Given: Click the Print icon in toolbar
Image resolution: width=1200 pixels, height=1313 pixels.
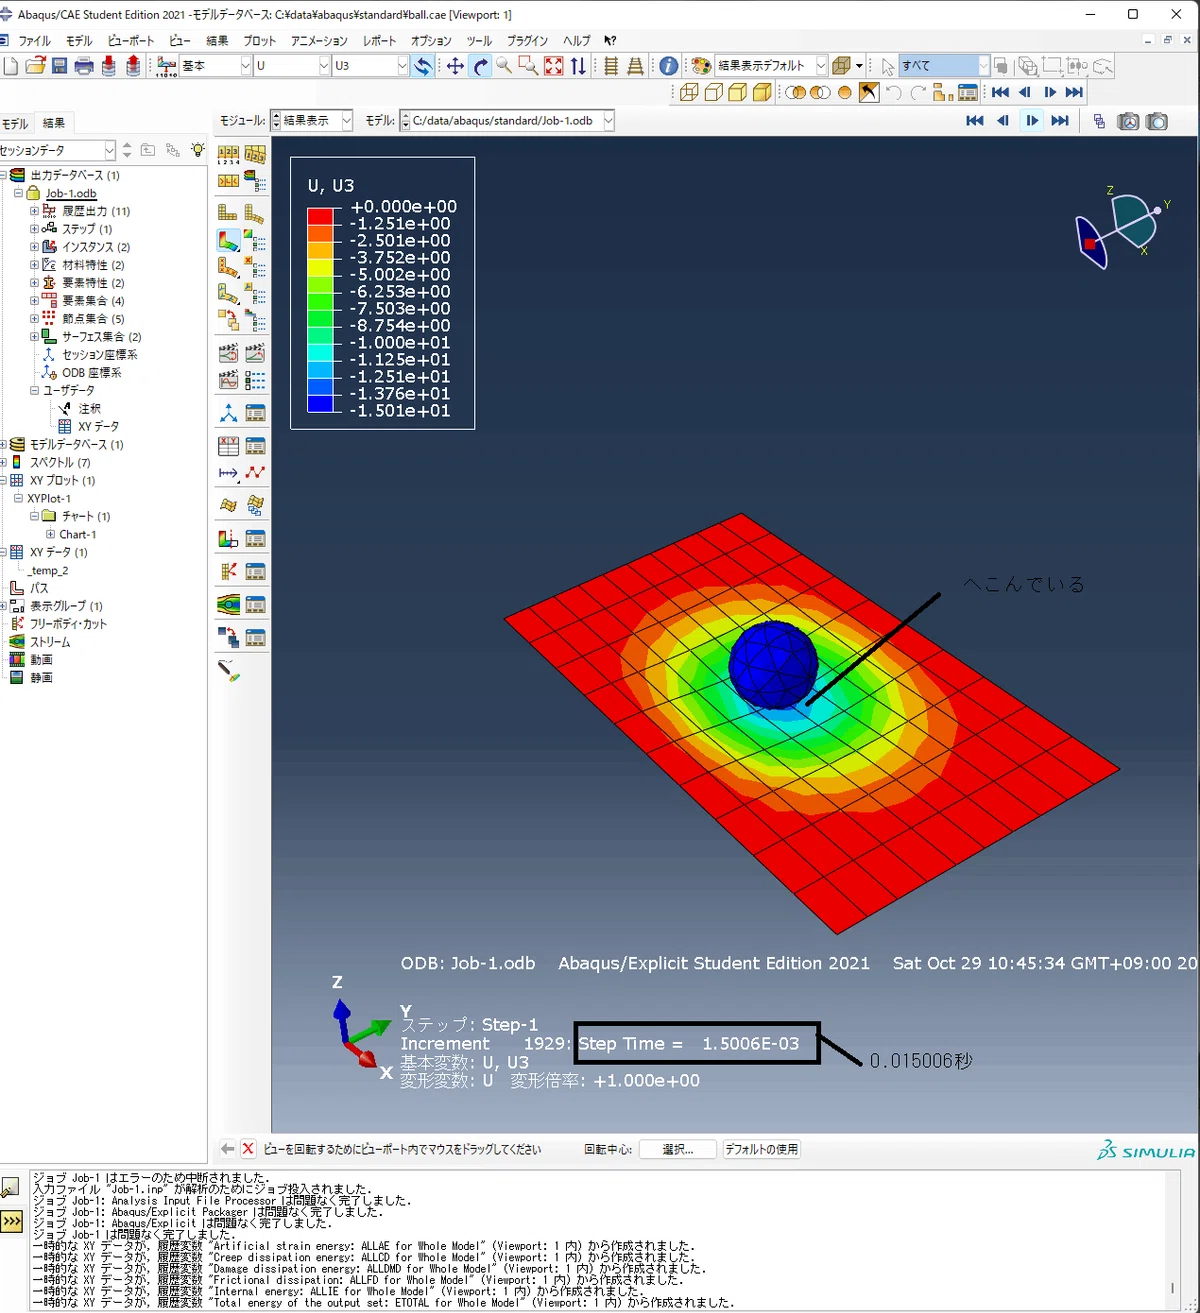Looking at the screenshot, I should tap(84, 66).
